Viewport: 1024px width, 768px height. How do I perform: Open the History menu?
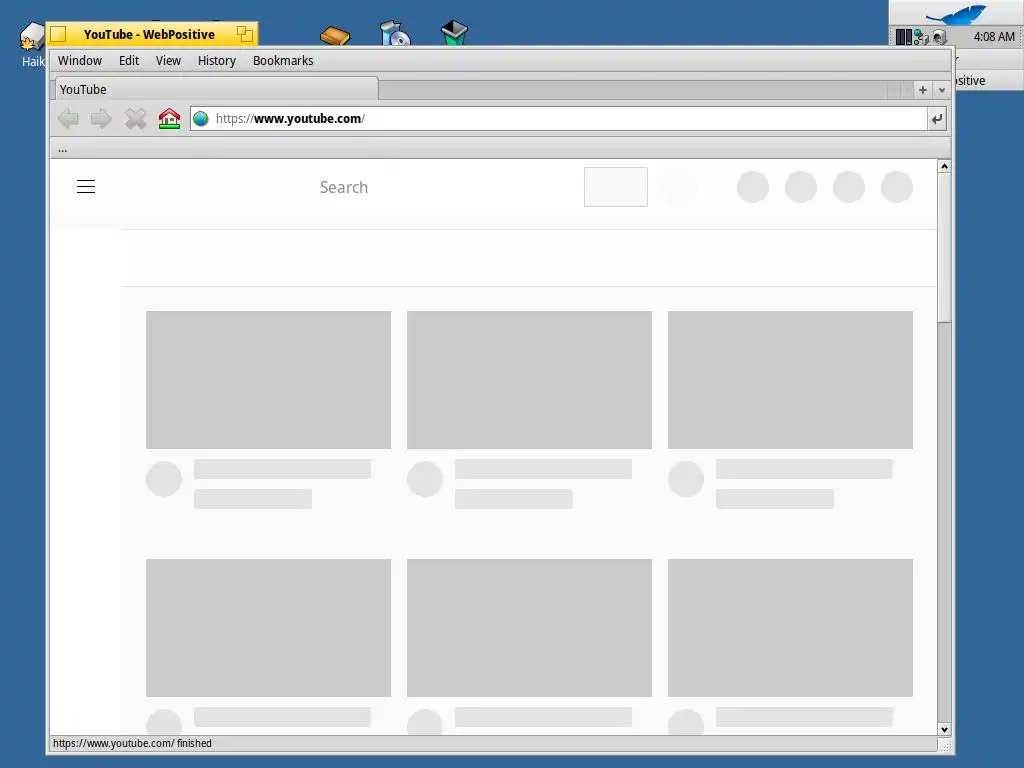(217, 61)
